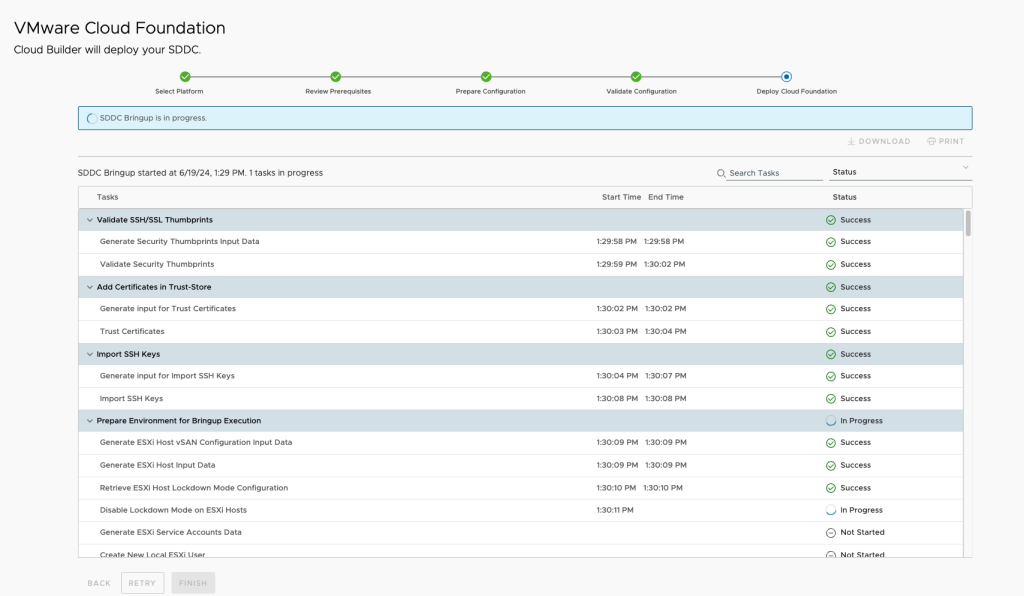Click success icon for Generate input for Trust Certificates
1024x596 pixels.
[x=831, y=309]
